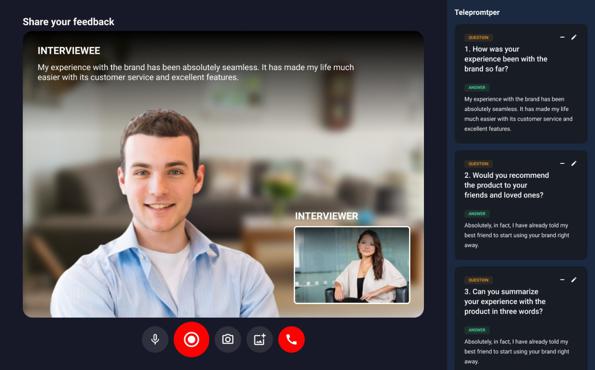Mute the microphone button
Image resolution: width=595 pixels, height=370 pixels.
click(x=155, y=339)
